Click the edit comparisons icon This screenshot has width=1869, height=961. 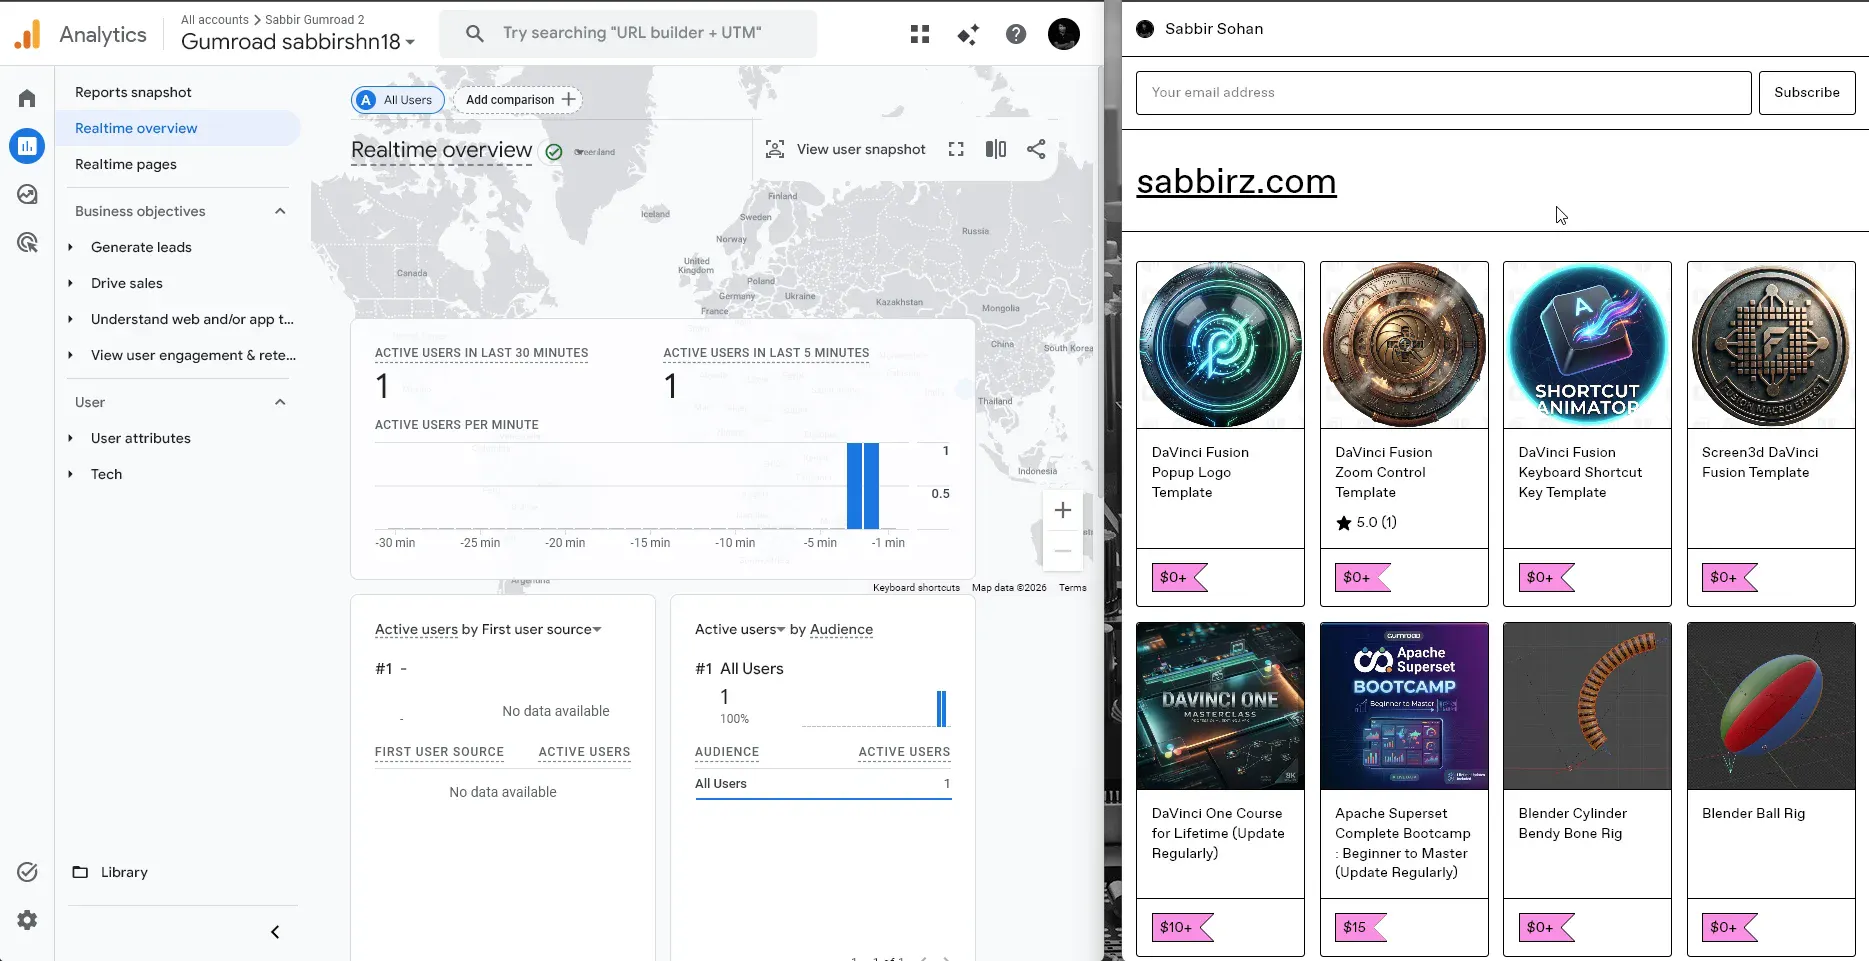[996, 149]
